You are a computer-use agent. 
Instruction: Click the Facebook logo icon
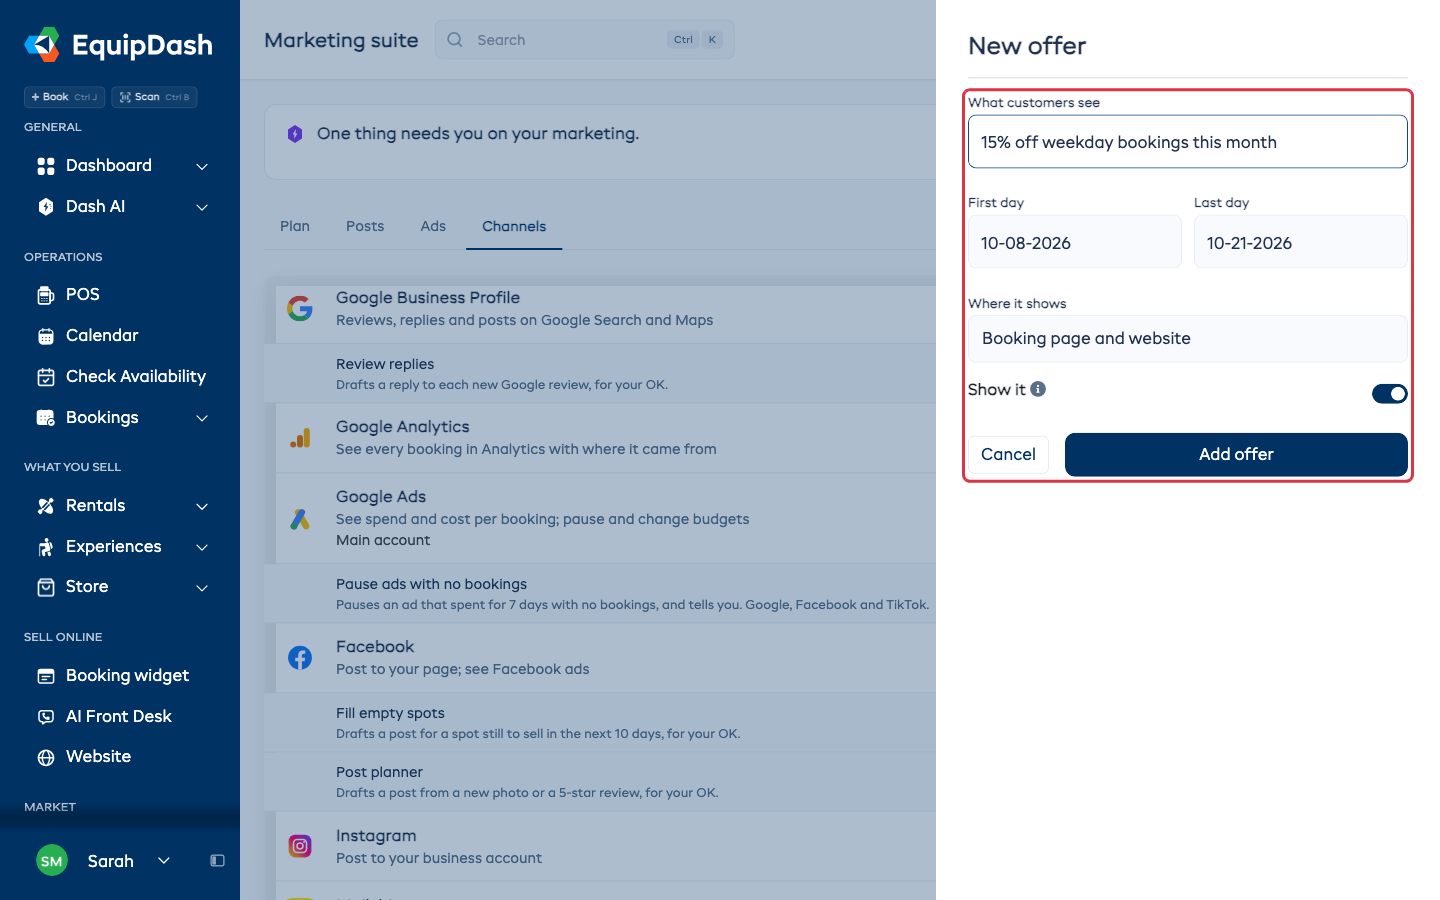coord(300,658)
